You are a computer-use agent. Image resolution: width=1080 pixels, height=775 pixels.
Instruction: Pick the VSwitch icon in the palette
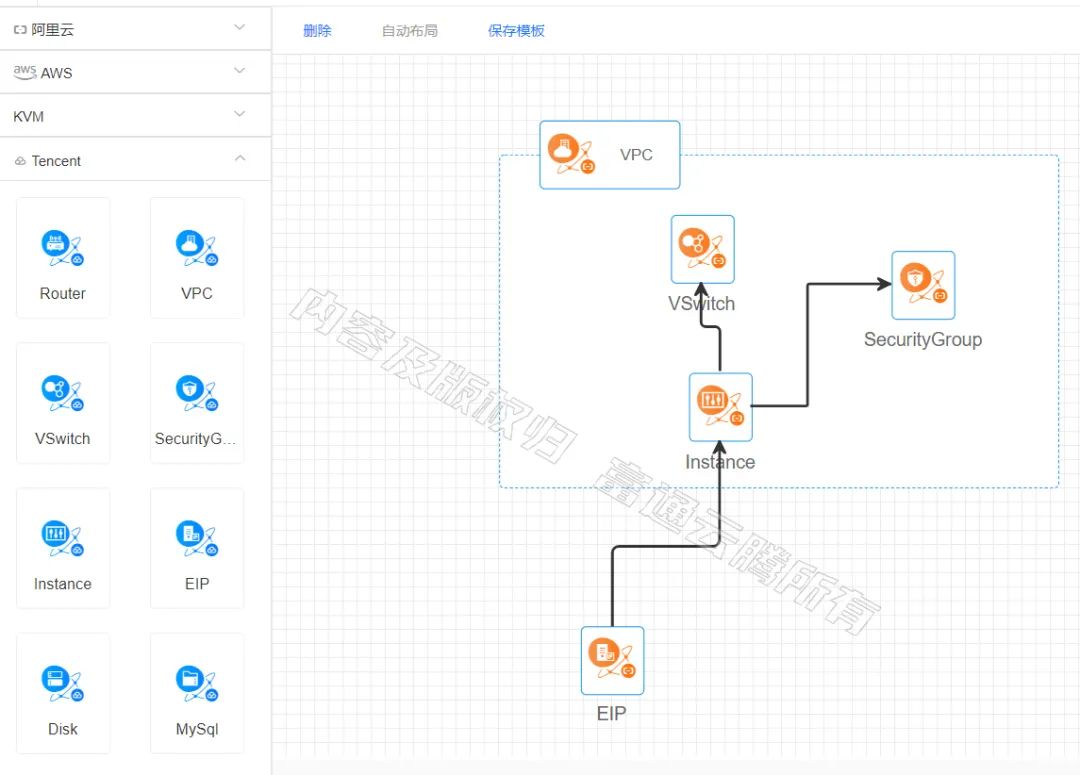[62, 393]
